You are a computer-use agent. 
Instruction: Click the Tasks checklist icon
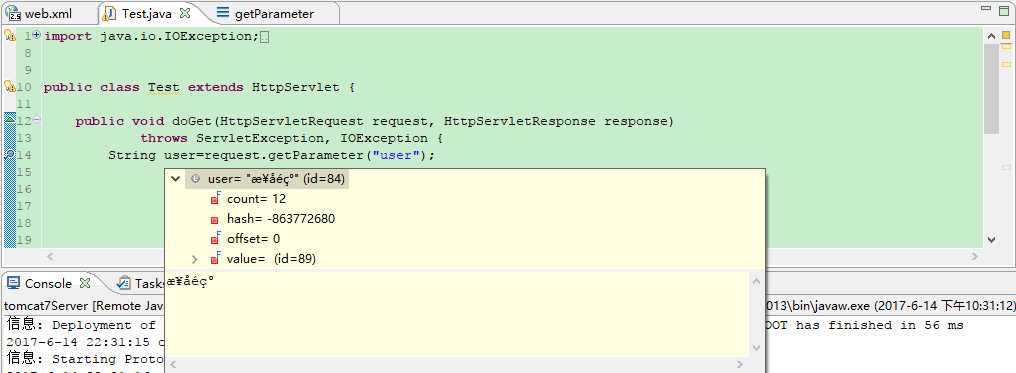pyautogui.click(x=123, y=283)
